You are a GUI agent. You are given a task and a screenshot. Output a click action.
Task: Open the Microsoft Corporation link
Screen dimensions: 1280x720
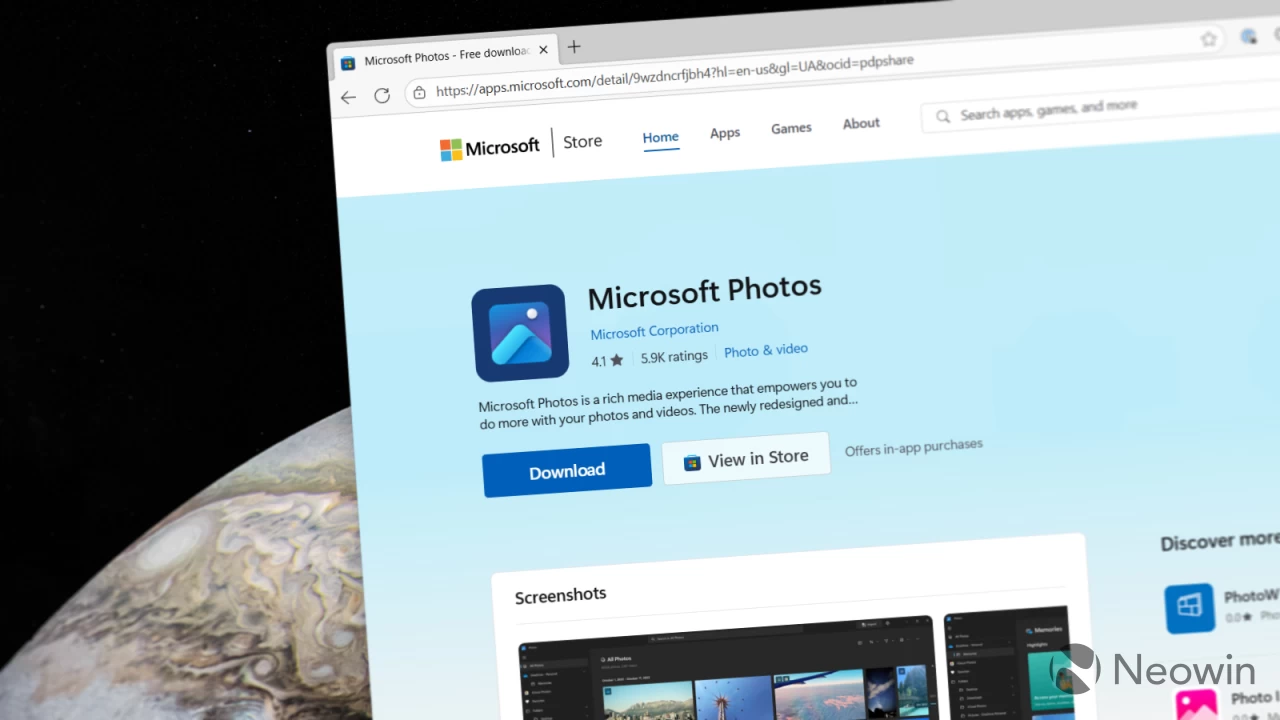[654, 330]
